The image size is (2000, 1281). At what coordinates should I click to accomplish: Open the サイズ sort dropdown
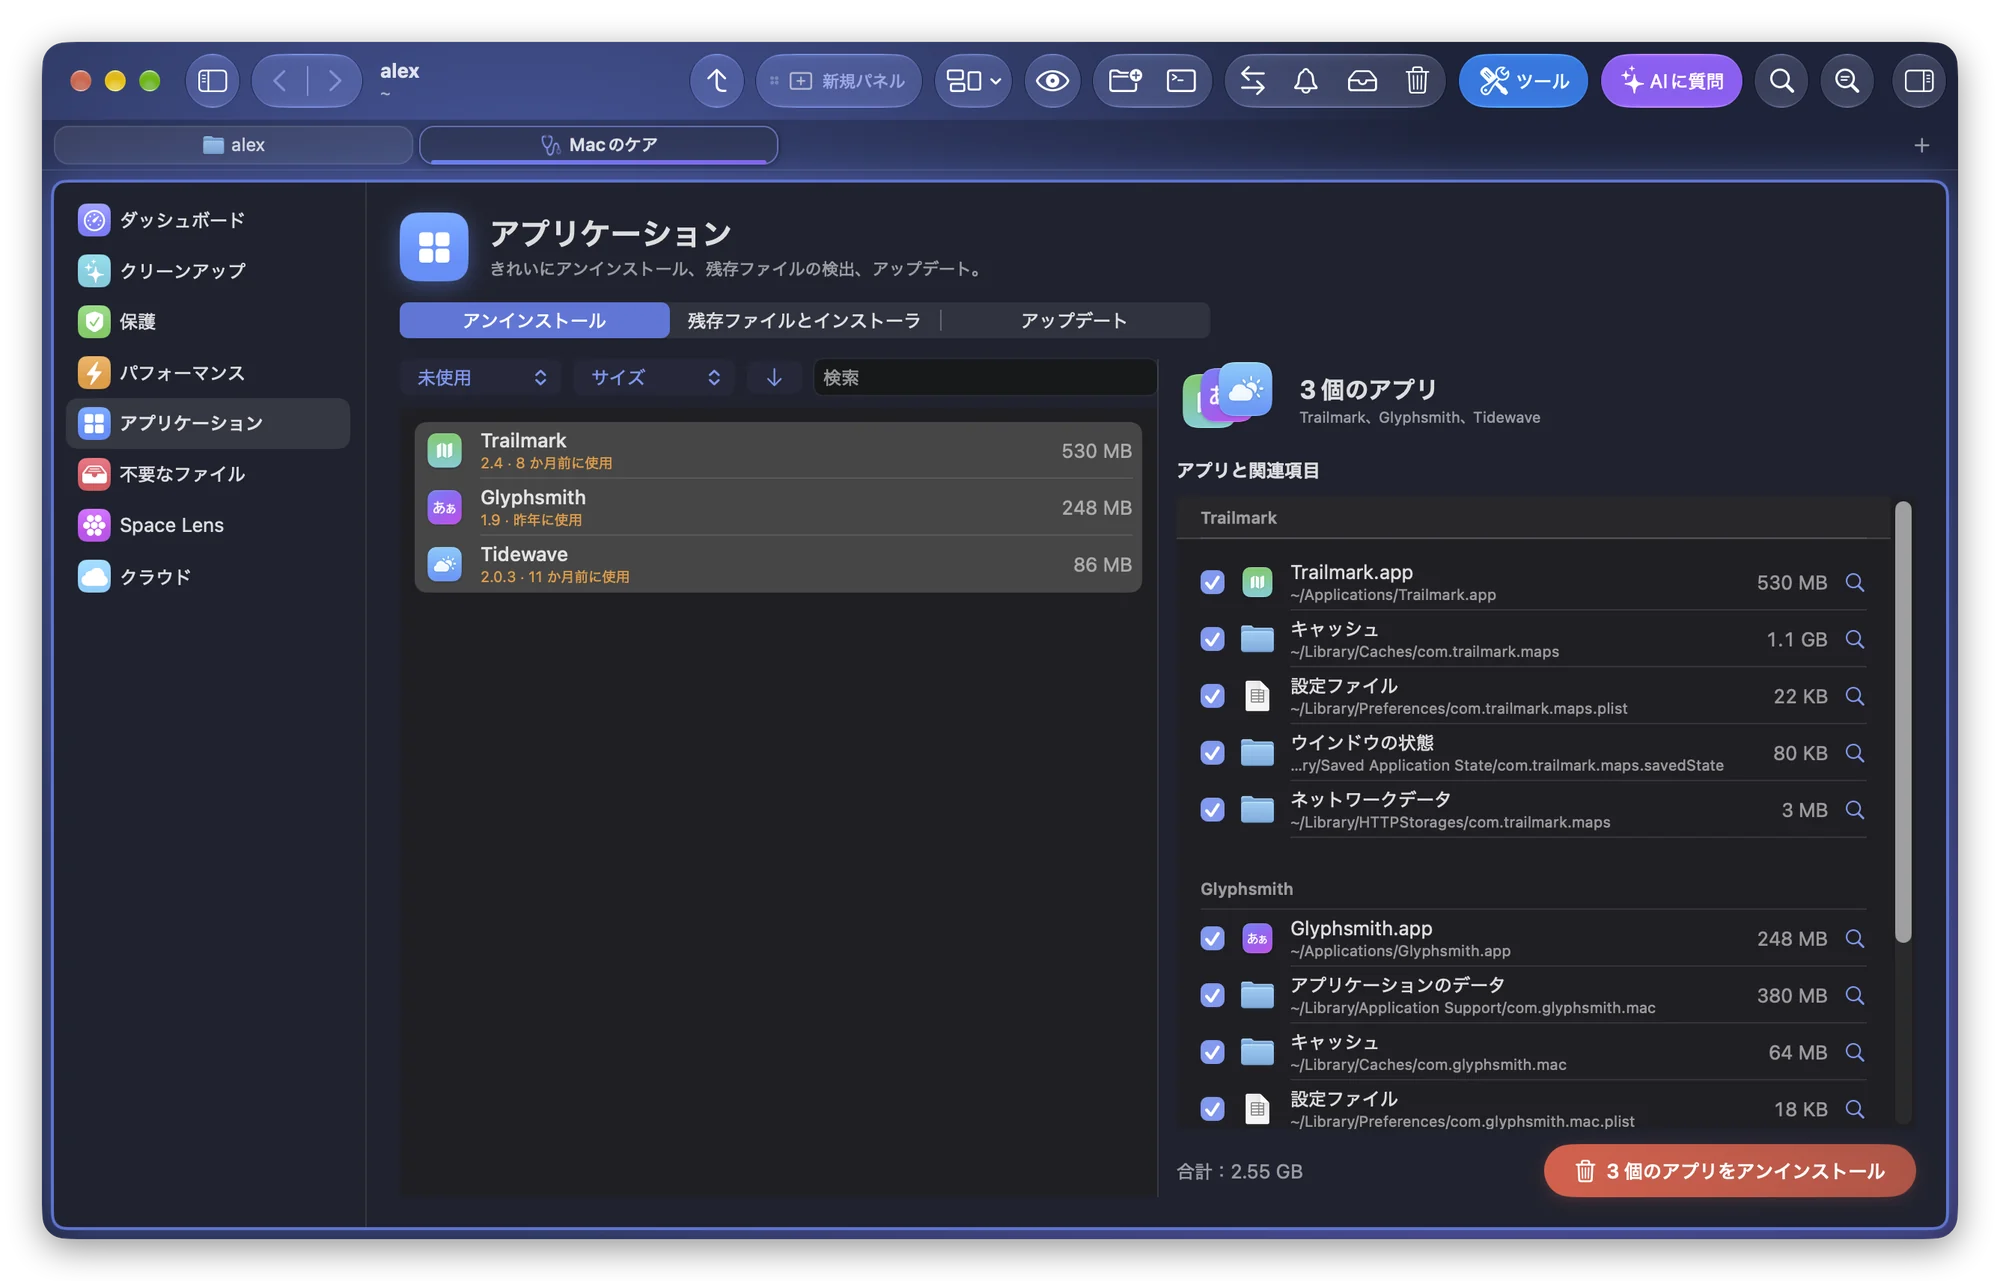pos(655,377)
